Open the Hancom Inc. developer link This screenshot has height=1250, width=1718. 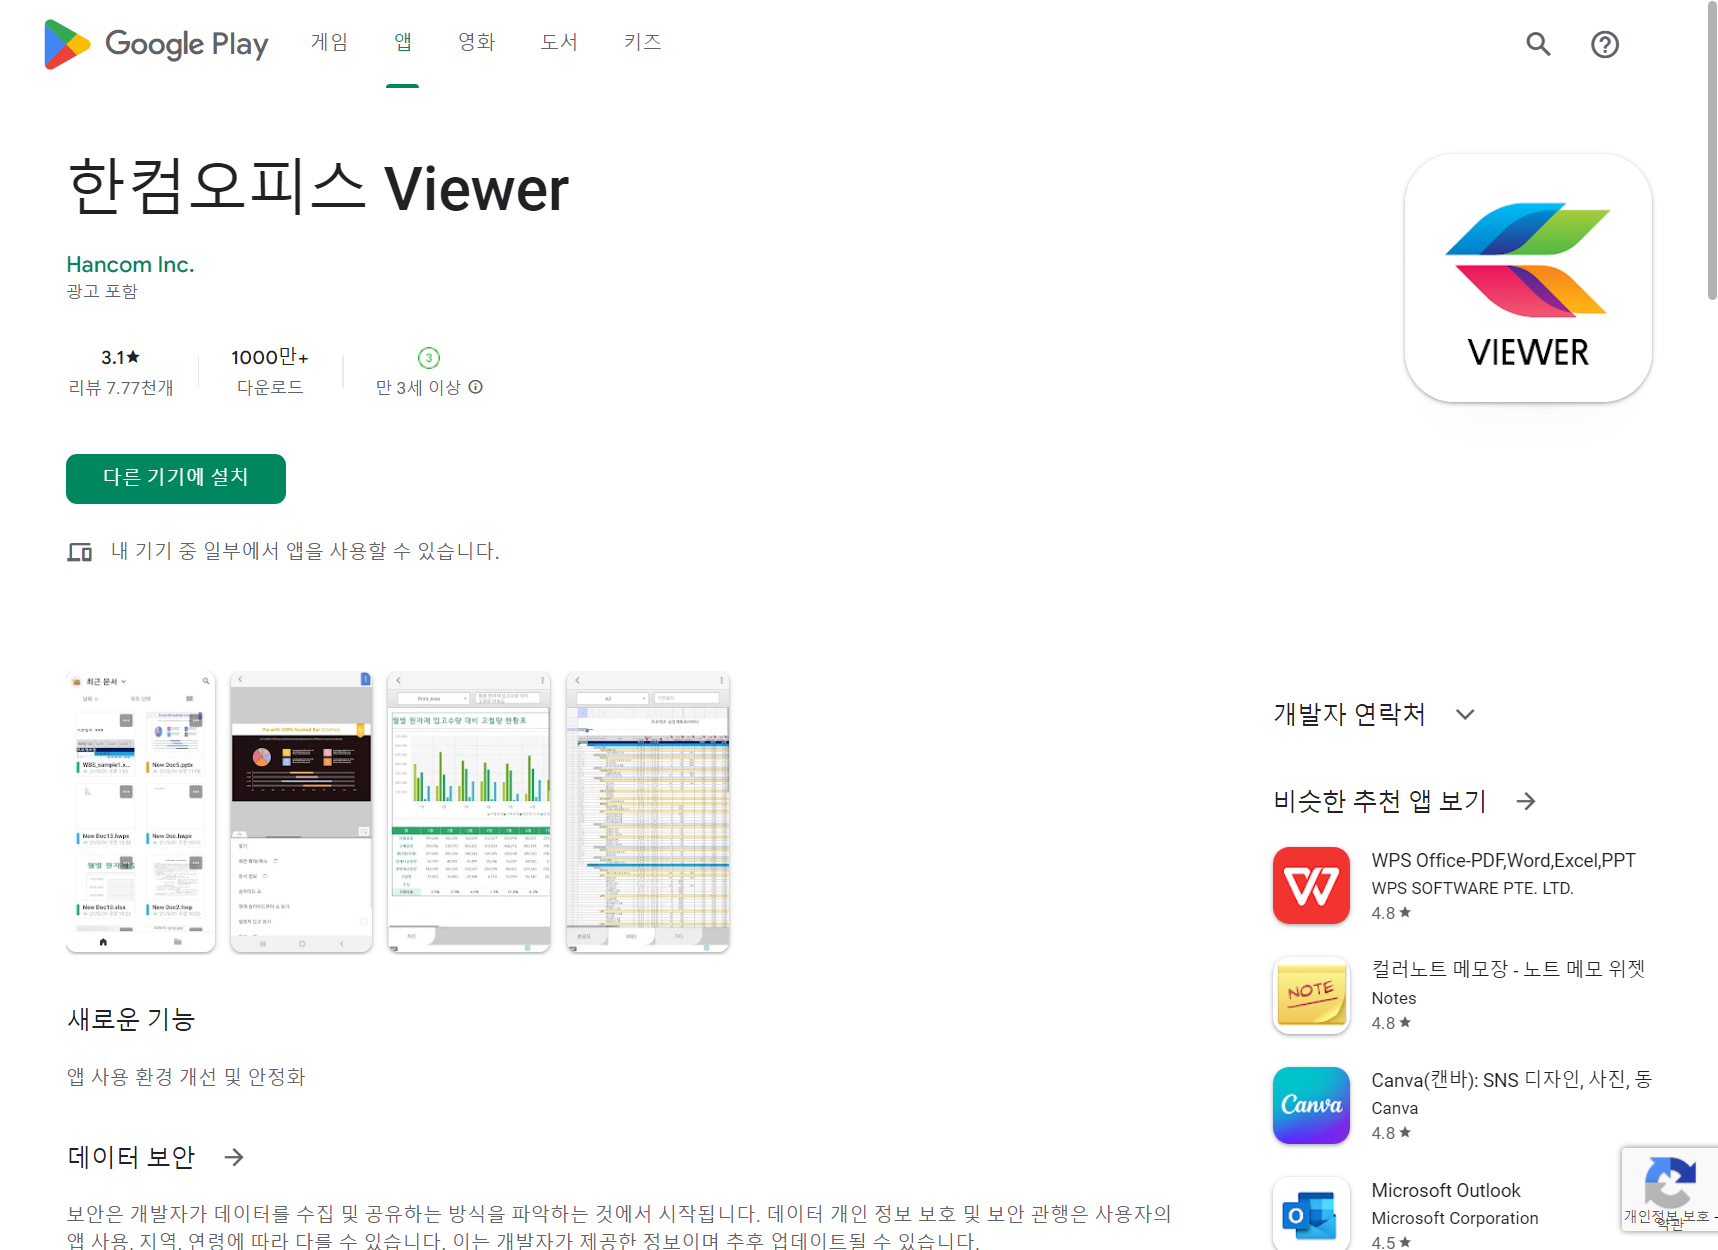pyautogui.click(x=130, y=264)
